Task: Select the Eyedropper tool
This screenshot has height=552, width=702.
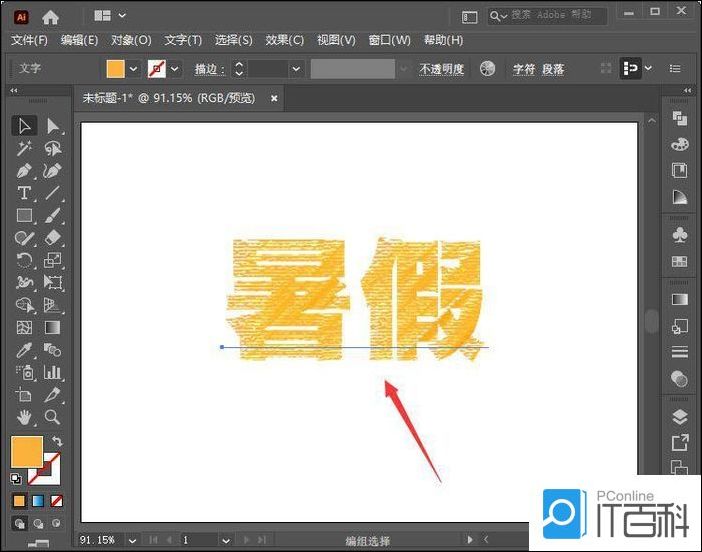Action: (x=24, y=350)
